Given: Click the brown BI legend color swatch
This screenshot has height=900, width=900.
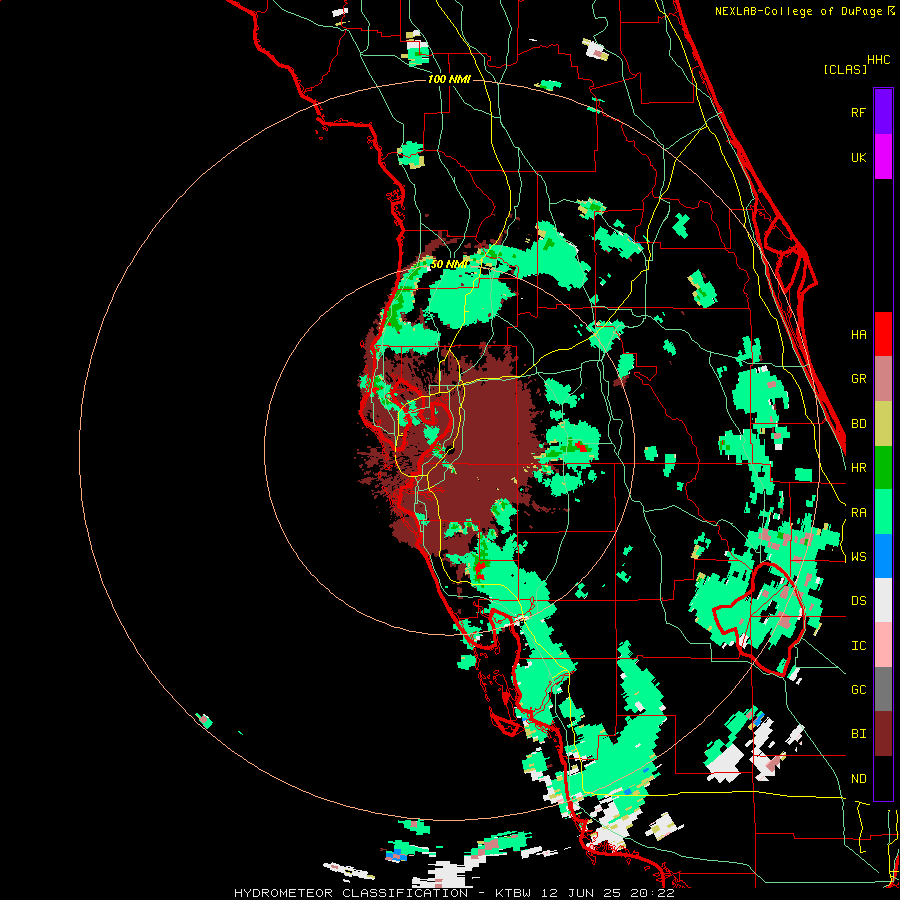Looking at the screenshot, I should click(x=883, y=734).
